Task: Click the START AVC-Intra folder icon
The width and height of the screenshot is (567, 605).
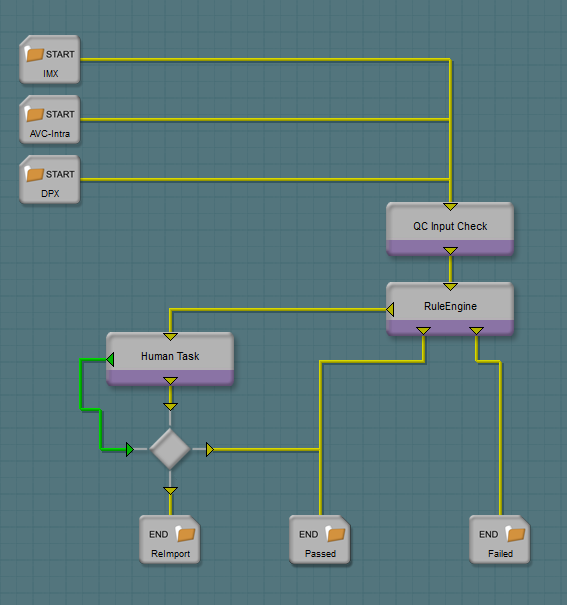Action: pos(34,114)
